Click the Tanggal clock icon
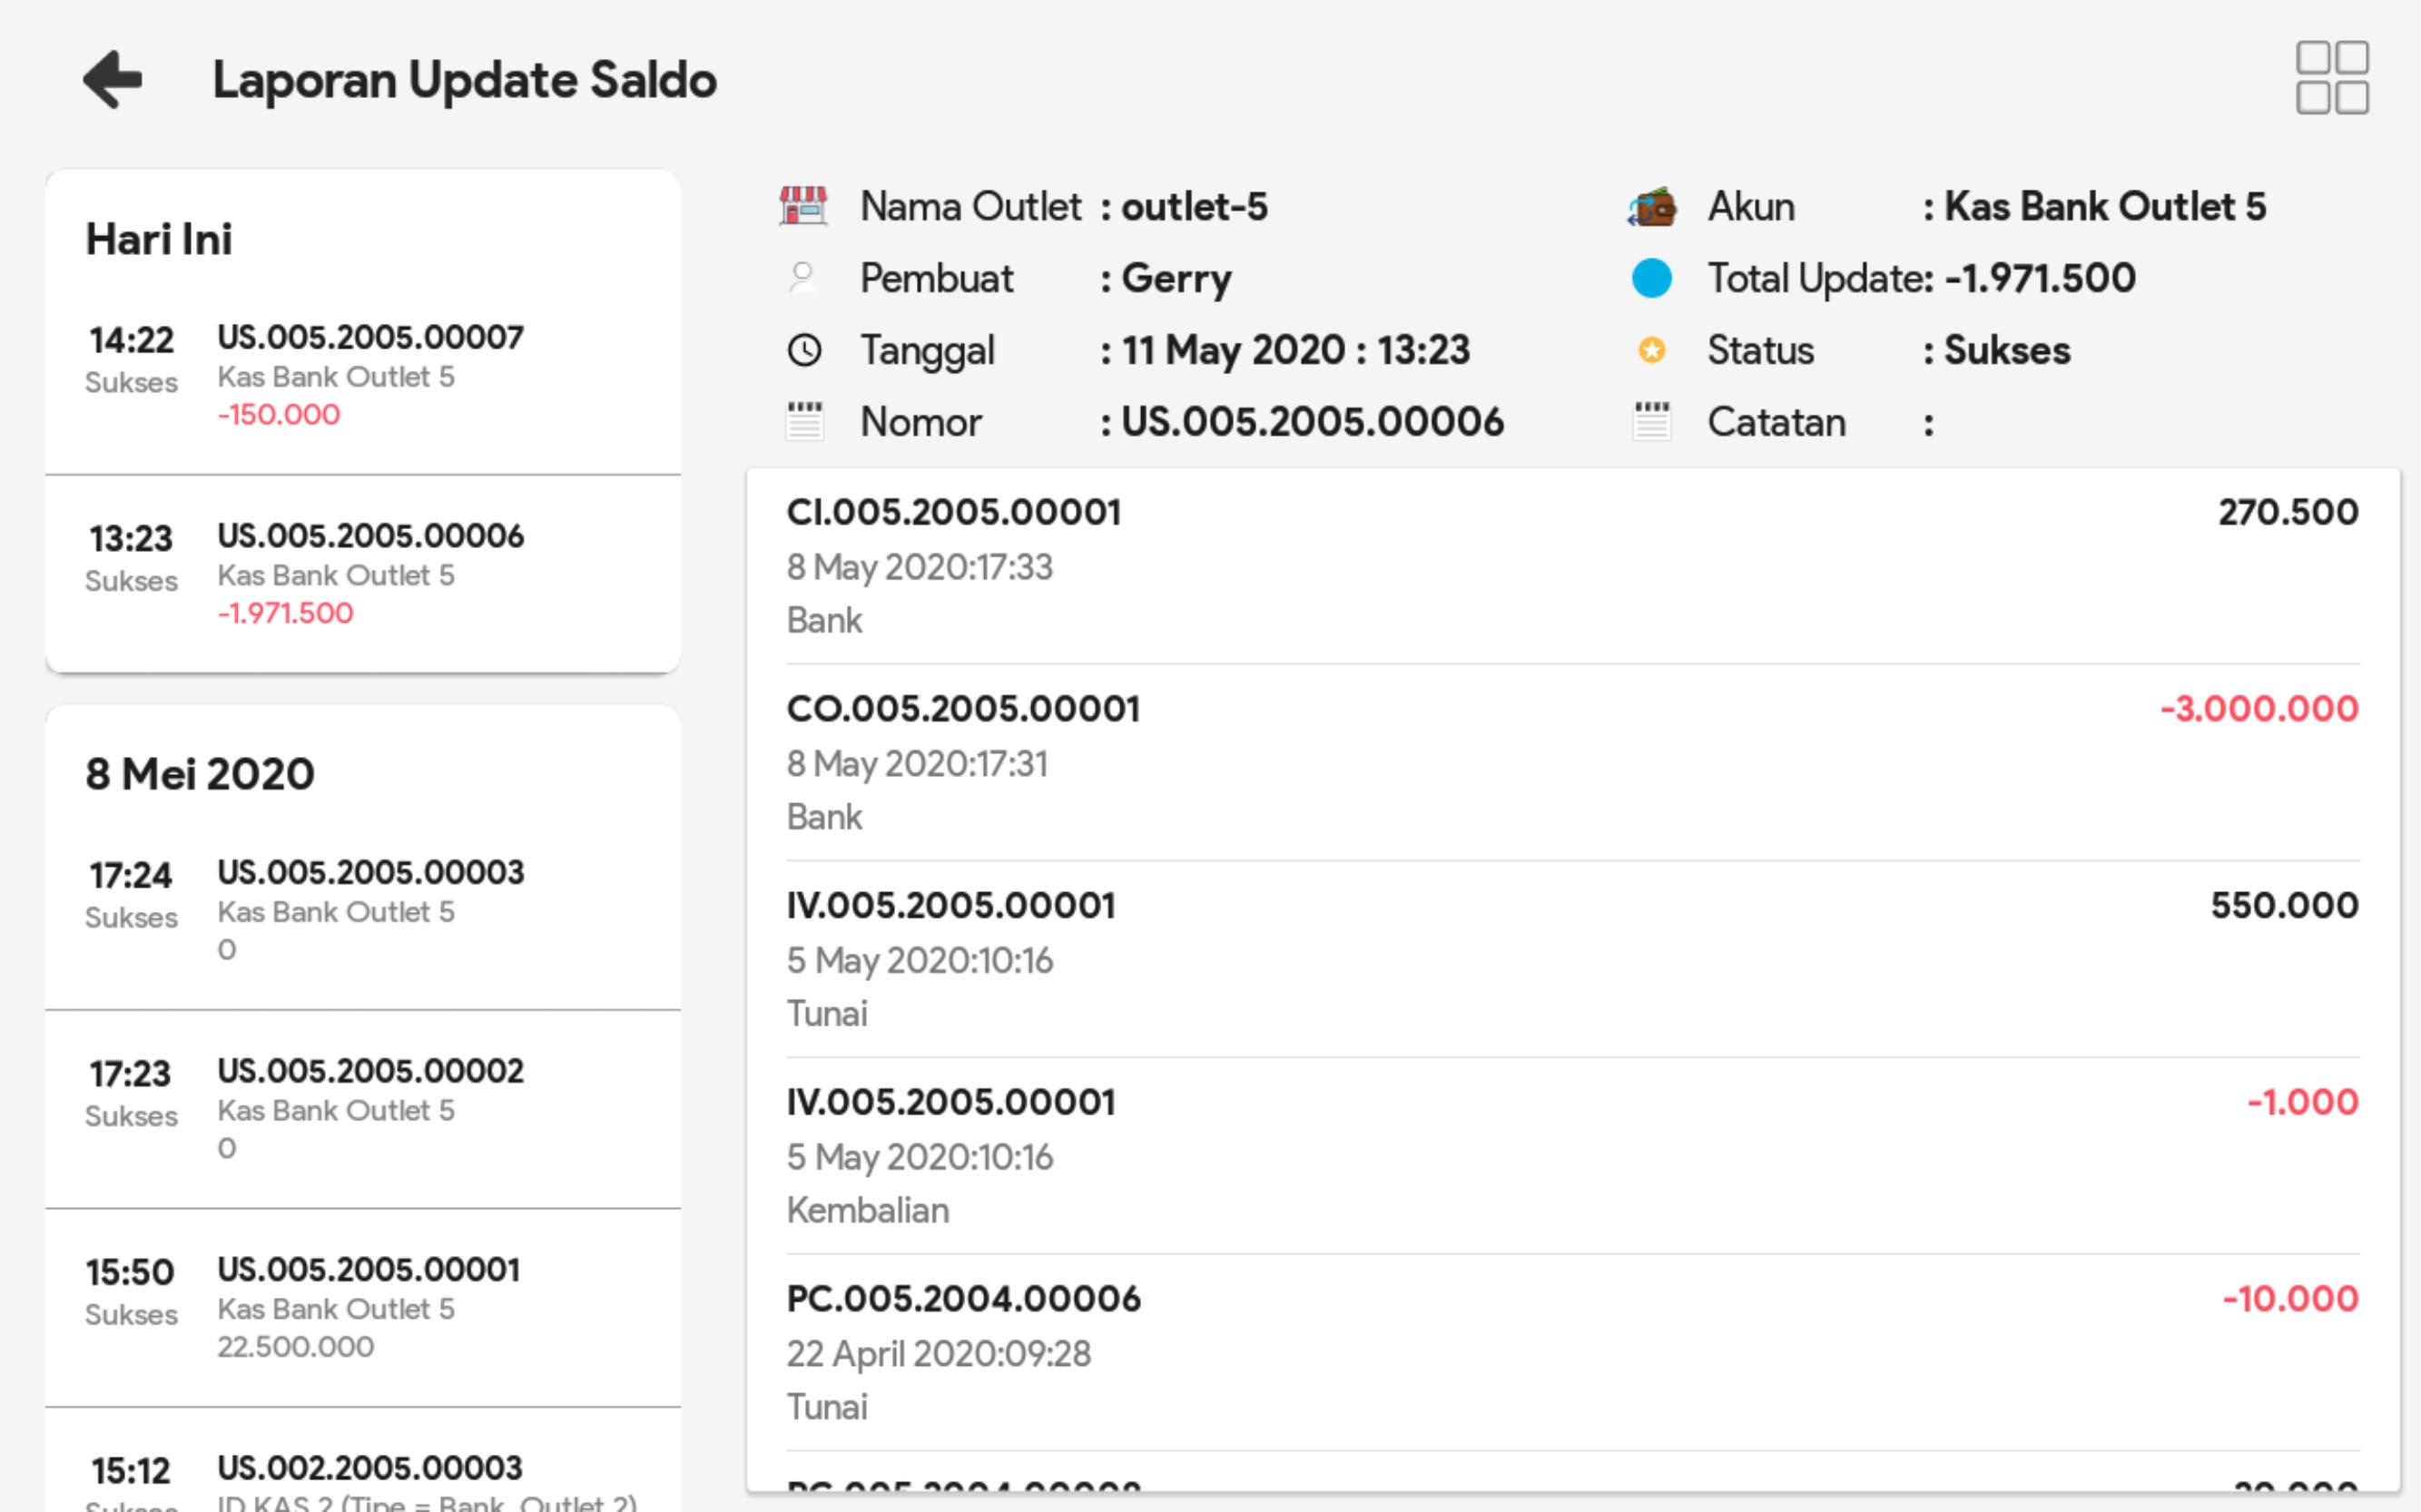This screenshot has height=1512, width=2421. point(804,350)
